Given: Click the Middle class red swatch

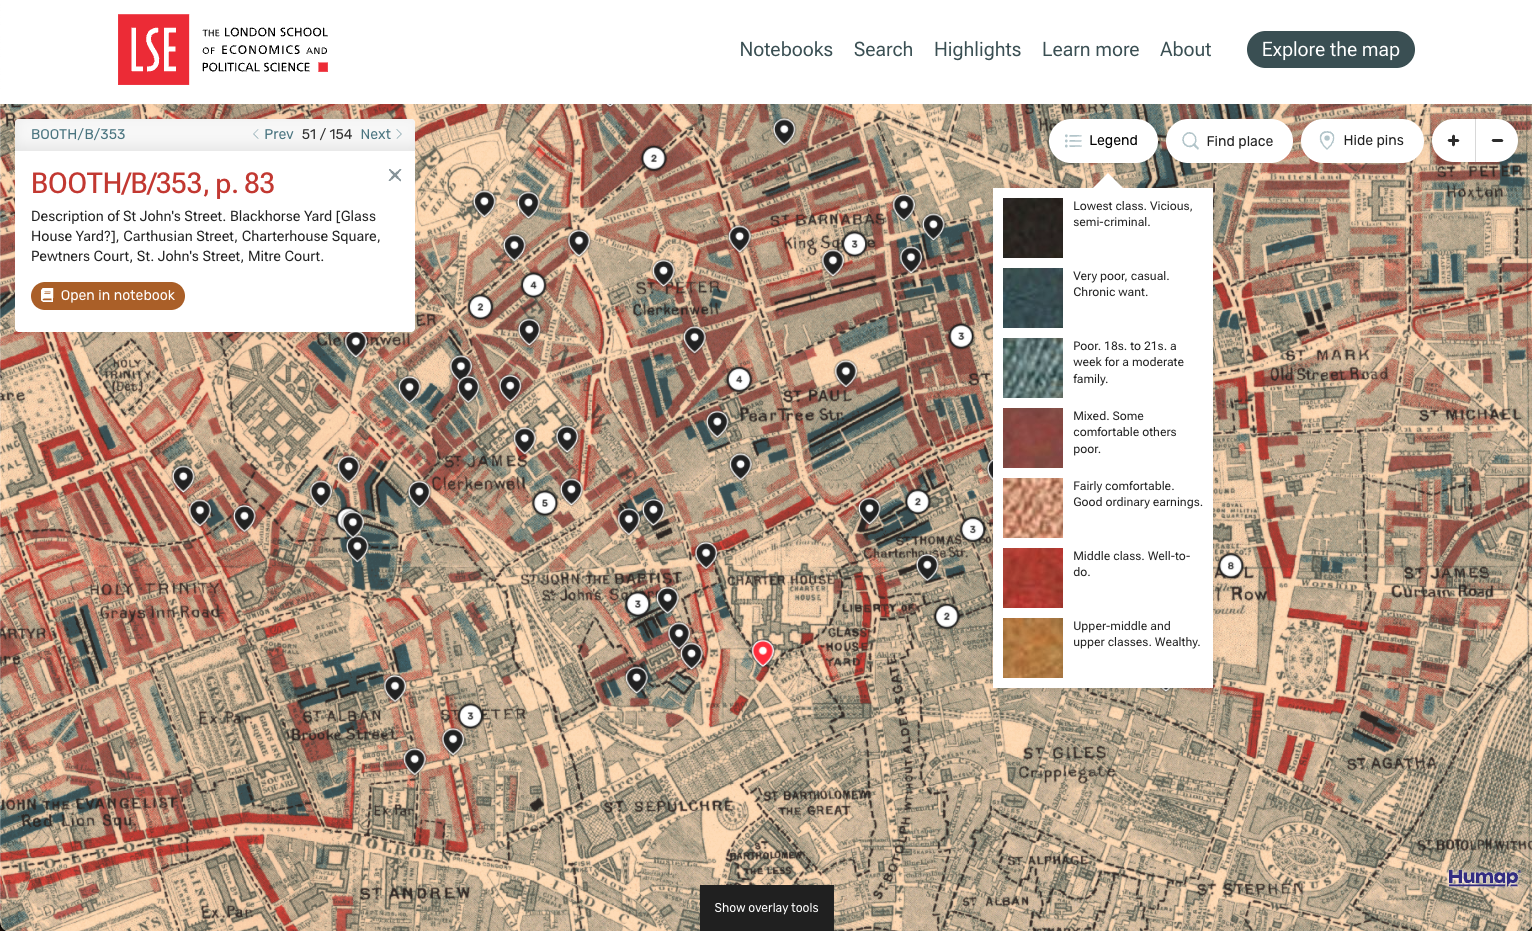Looking at the screenshot, I should point(1033,578).
